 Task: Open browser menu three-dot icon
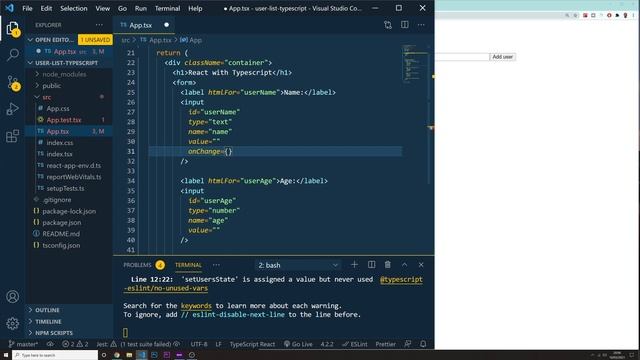tap(634, 16)
